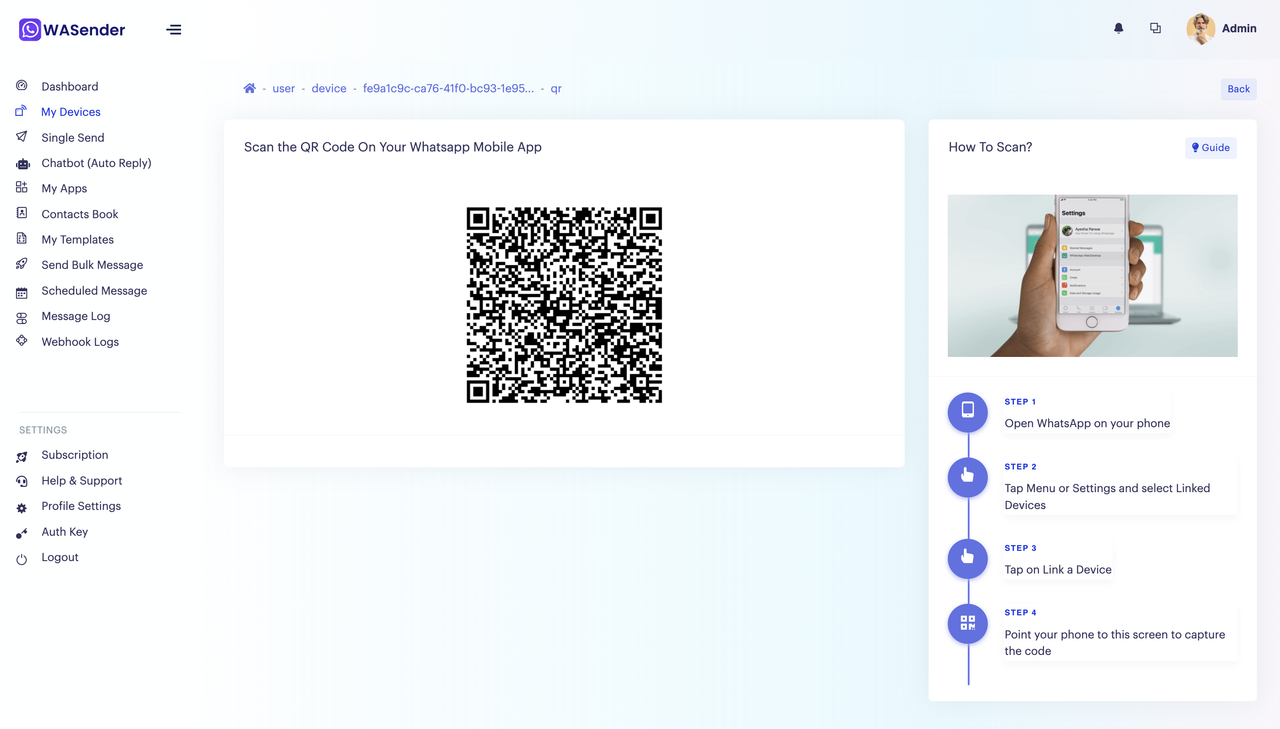Click the My Devices sidebar icon
The width and height of the screenshot is (1280, 729).
pos(21,111)
